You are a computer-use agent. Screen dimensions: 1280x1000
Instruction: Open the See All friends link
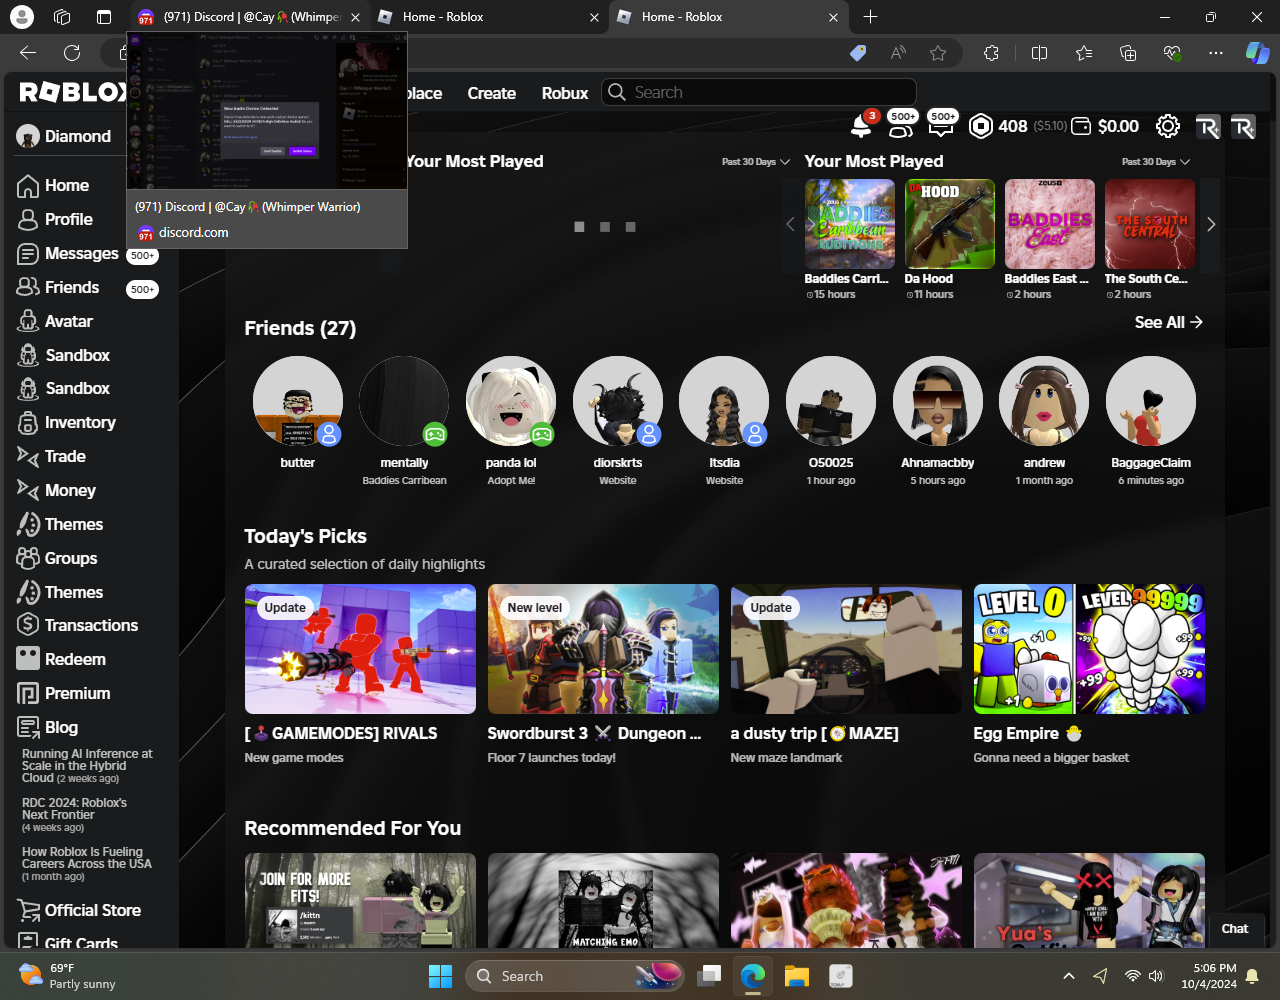point(1169,322)
